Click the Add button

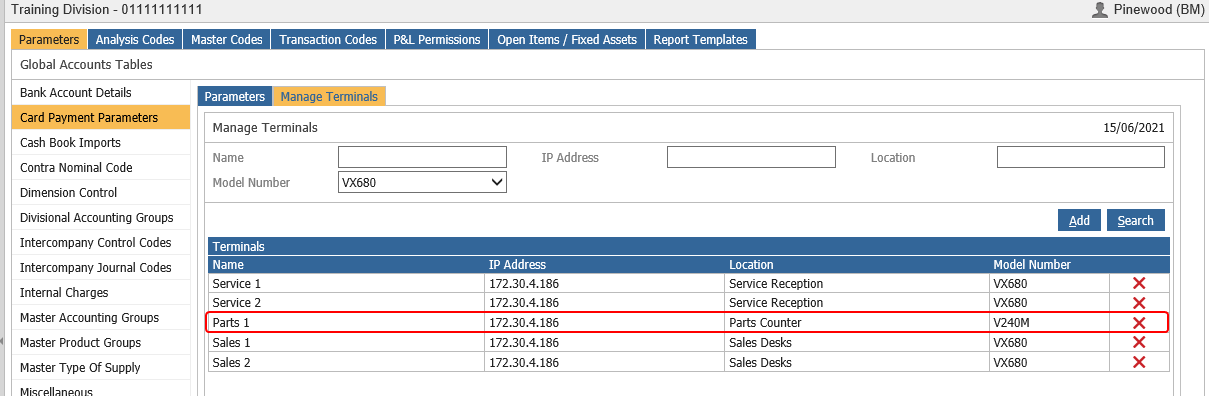(1079, 220)
